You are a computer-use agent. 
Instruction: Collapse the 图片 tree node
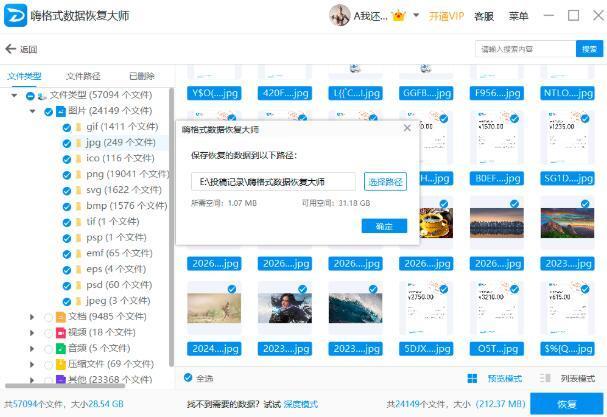pos(33,111)
